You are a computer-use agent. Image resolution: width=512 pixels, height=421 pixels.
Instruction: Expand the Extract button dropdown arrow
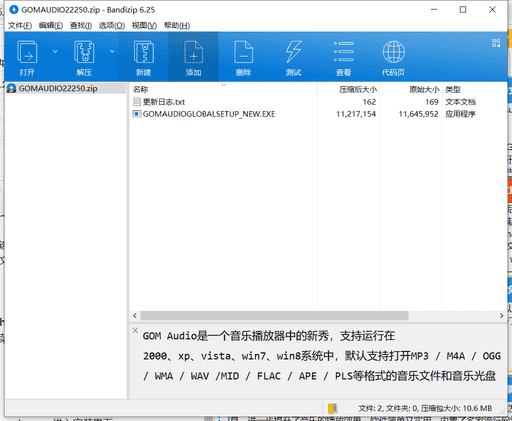tap(112, 51)
